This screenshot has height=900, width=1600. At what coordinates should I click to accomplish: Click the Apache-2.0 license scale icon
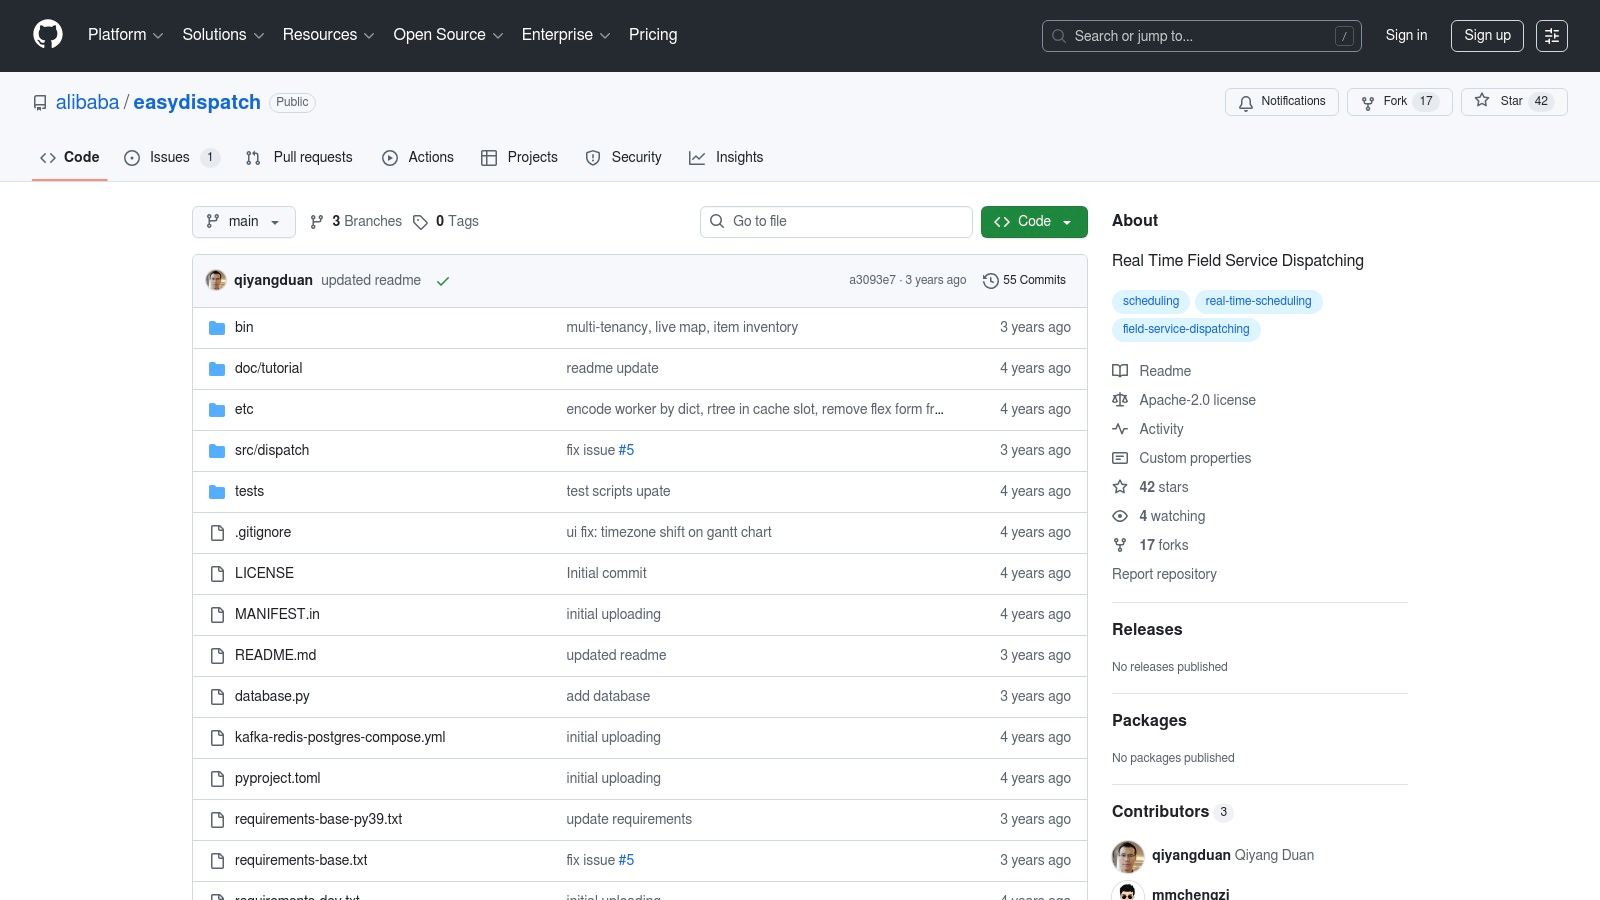click(x=1120, y=400)
